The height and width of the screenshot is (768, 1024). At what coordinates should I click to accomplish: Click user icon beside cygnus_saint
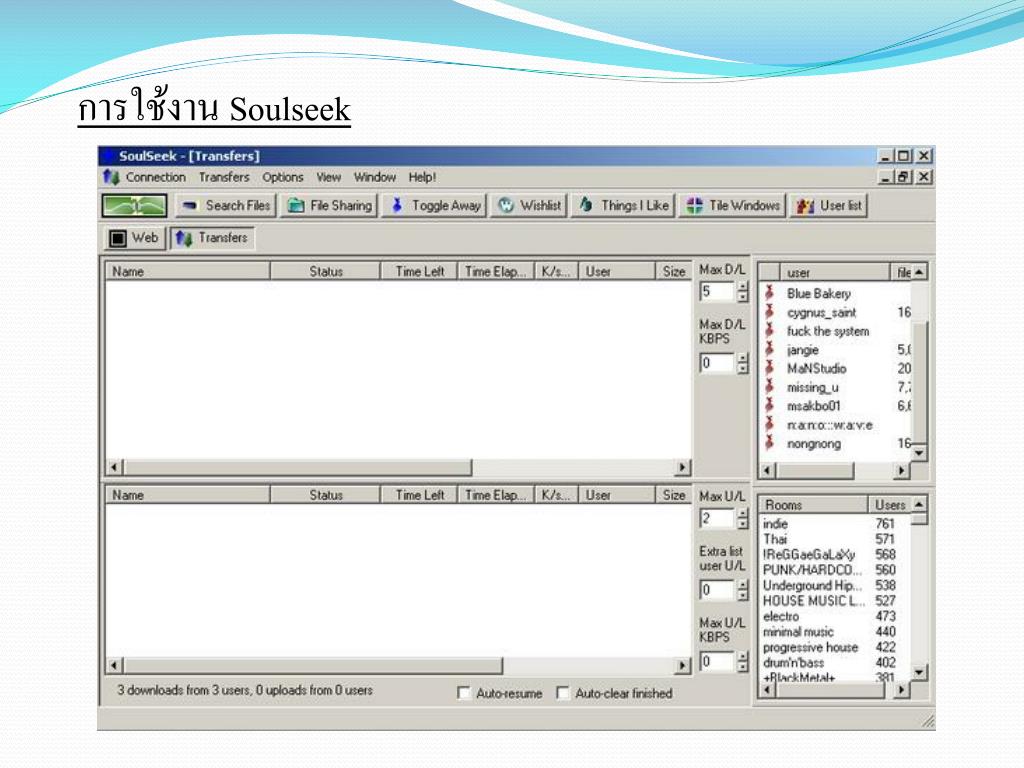tap(770, 312)
